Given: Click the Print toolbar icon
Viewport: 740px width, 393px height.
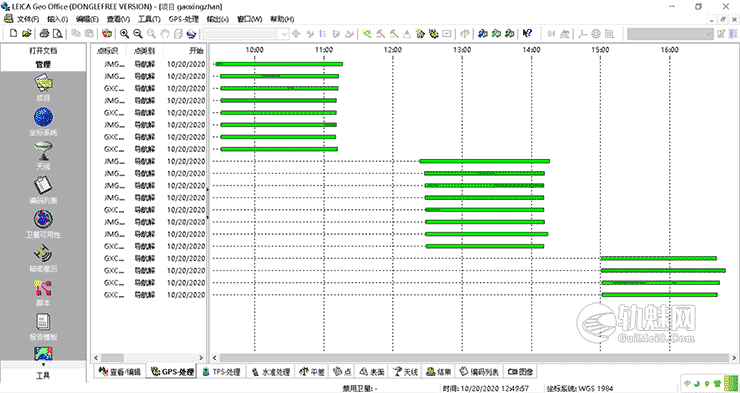Looking at the screenshot, I should [44, 33].
